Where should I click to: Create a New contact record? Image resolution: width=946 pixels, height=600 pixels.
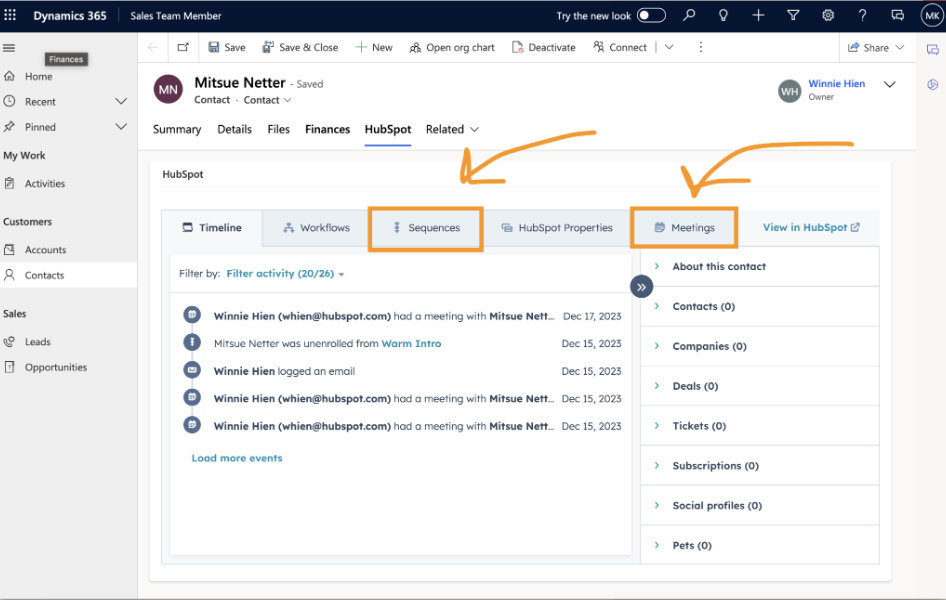coord(374,47)
